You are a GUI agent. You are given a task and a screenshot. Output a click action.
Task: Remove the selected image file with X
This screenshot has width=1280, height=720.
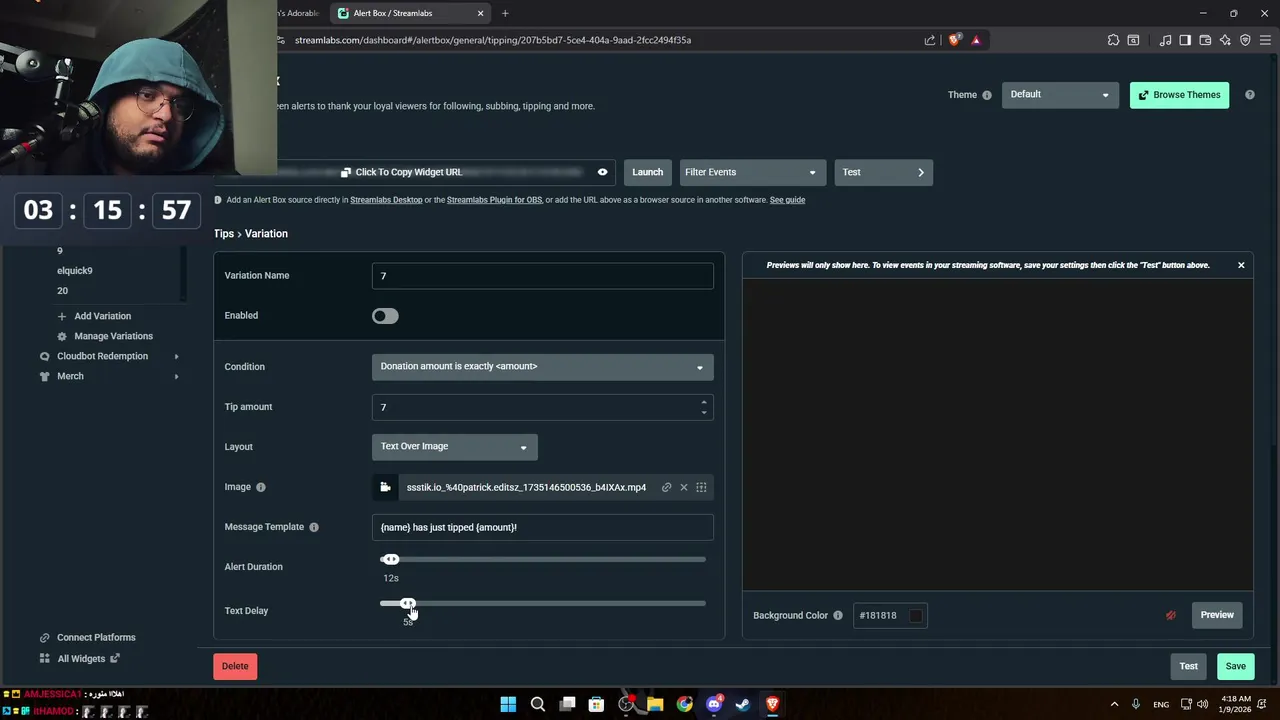pos(684,487)
